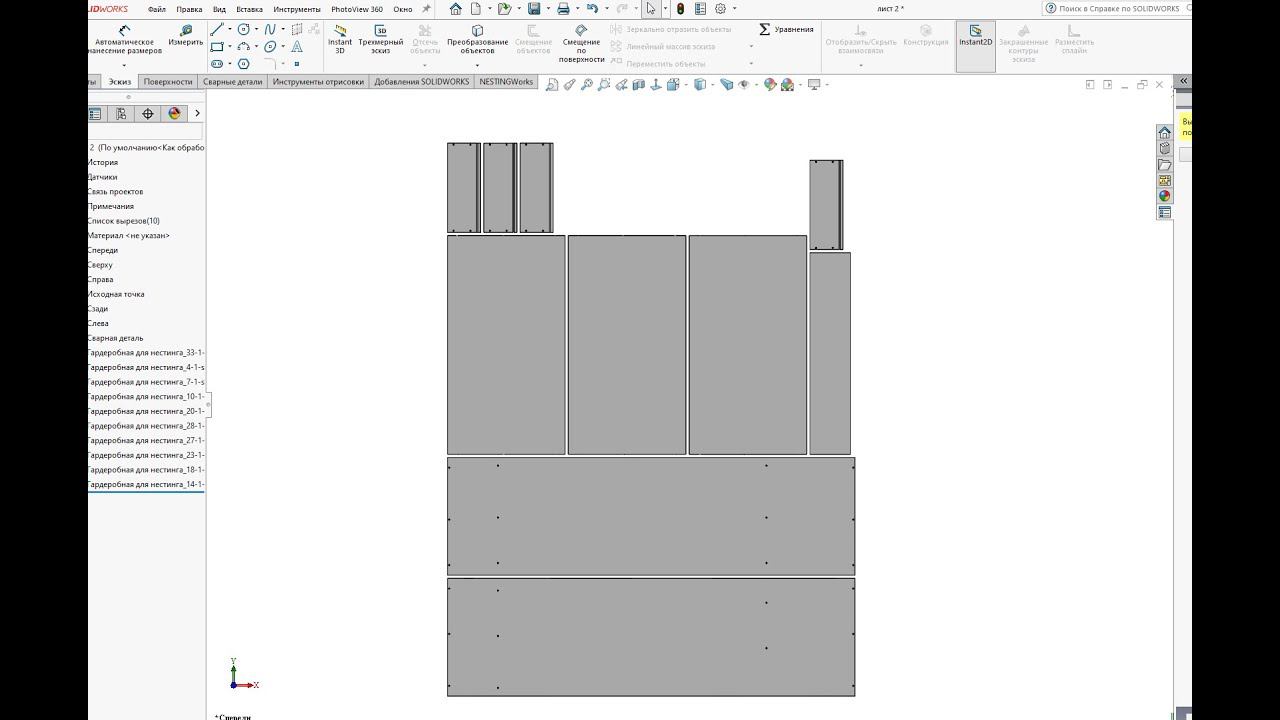Image resolution: width=1280 pixels, height=720 pixels.
Task: Click the SOLIDWORKS help search field
Action: (x=1118, y=9)
